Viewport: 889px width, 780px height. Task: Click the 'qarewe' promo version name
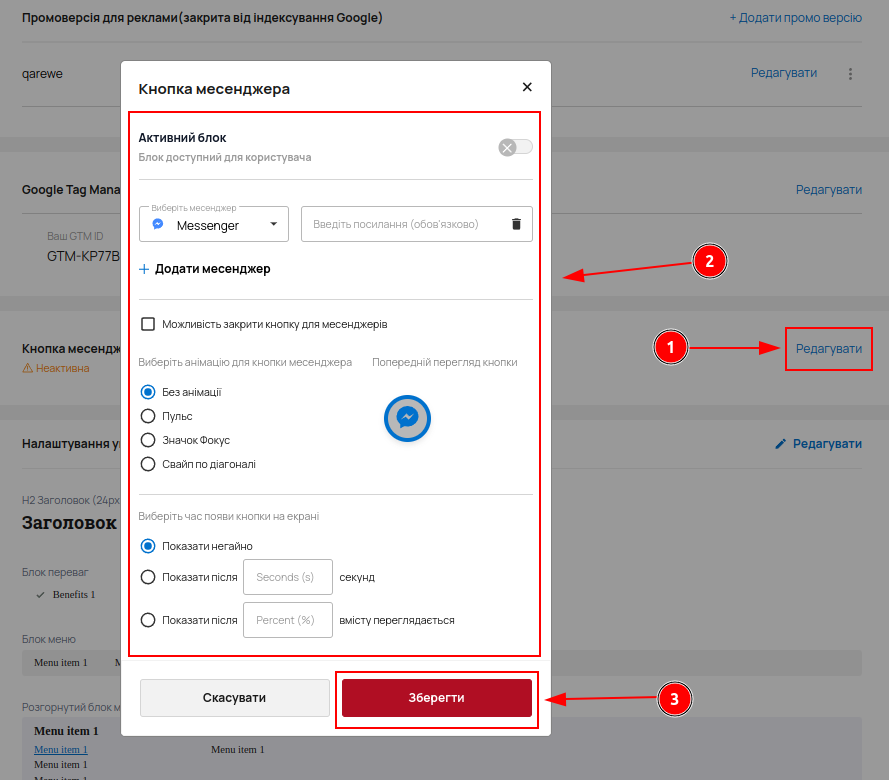[43, 74]
